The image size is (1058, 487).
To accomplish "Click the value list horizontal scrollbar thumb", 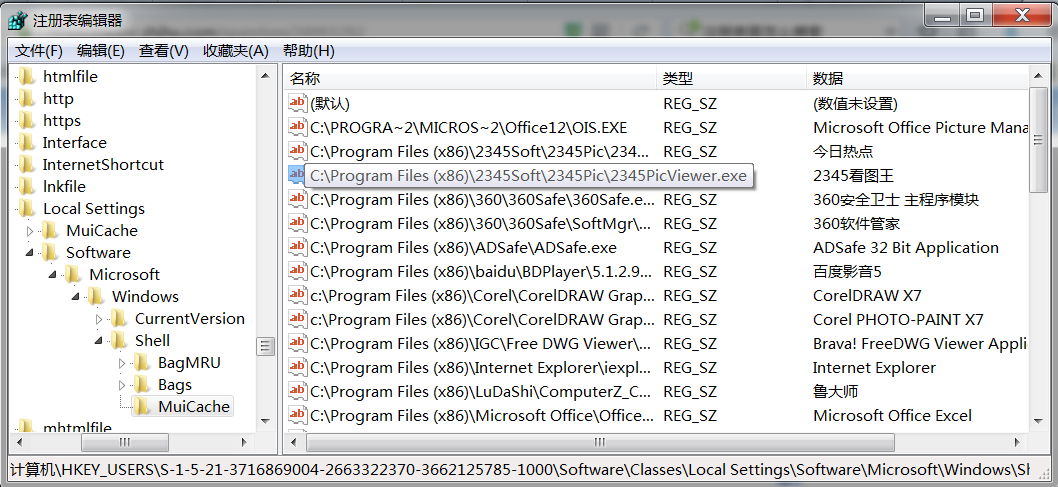I will click(600, 442).
